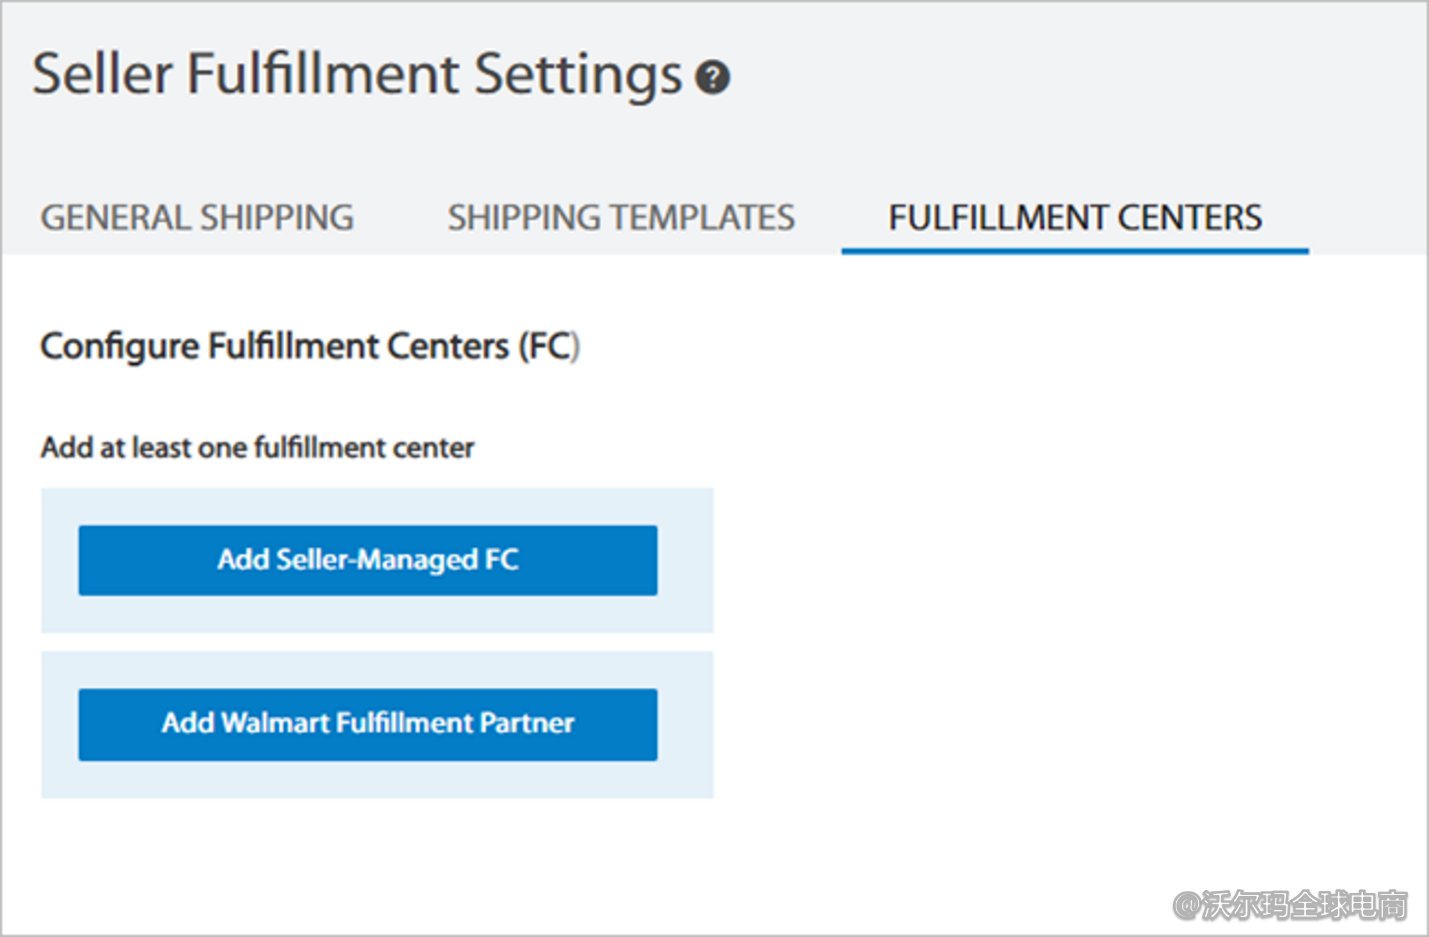Open the Shipping Templates tab
The width and height of the screenshot is (1429, 937).
click(621, 217)
